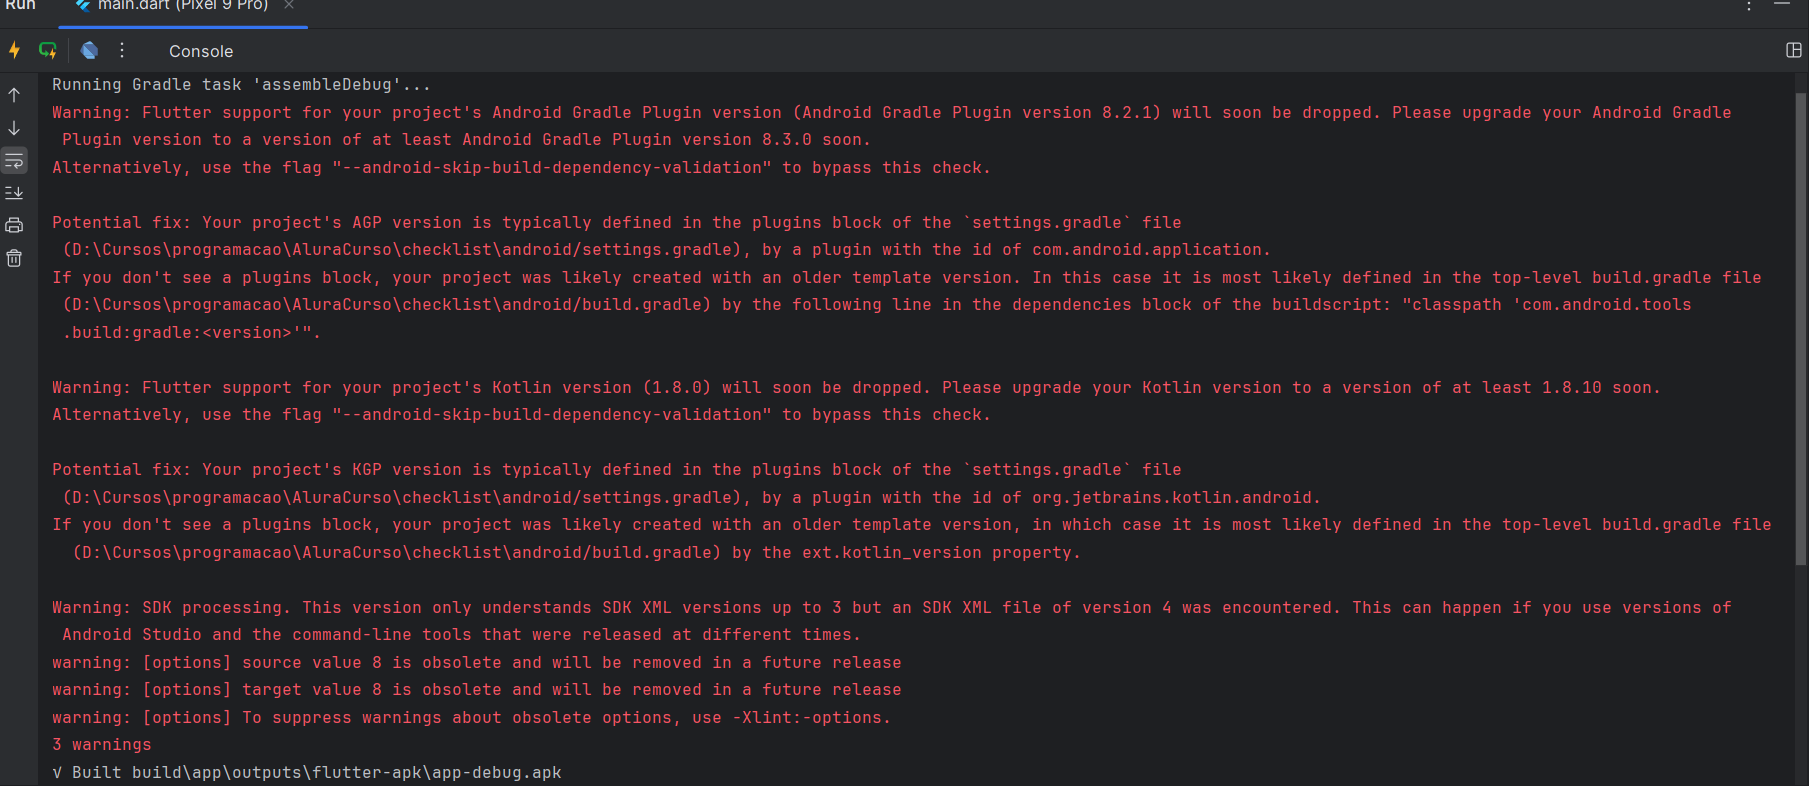This screenshot has width=1809, height=786.
Task: Open the toolbar's three-dot more actions menu
Action: pyautogui.click(x=122, y=50)
